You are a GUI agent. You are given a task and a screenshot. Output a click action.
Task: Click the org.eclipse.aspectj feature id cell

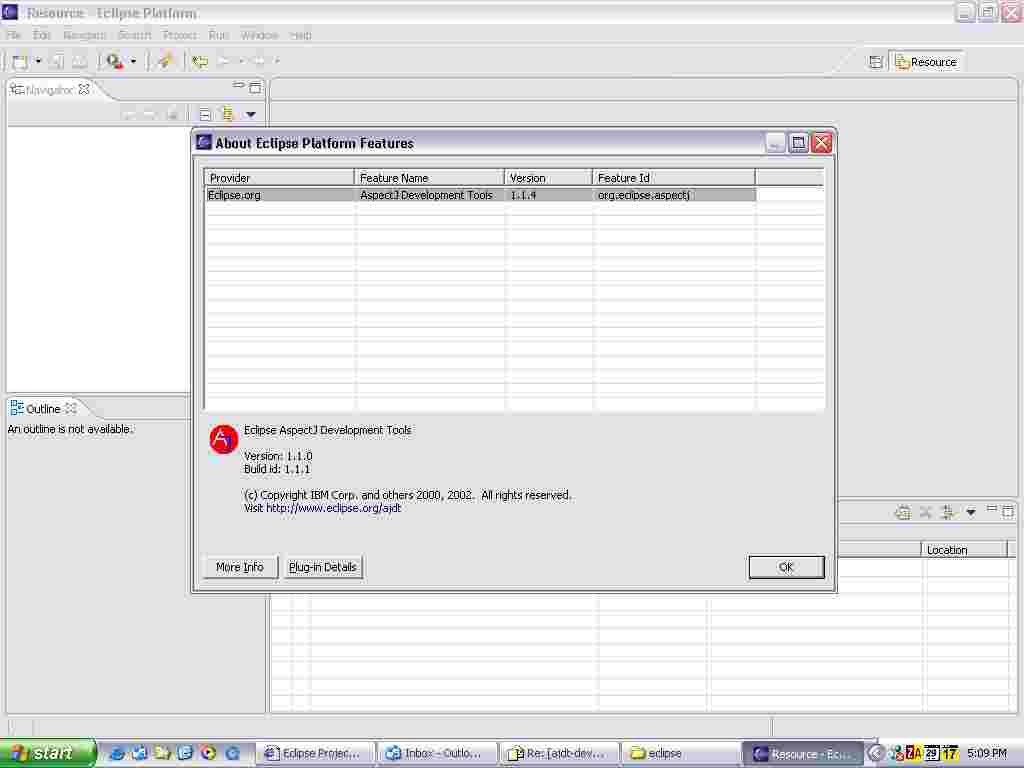point(675,195)
